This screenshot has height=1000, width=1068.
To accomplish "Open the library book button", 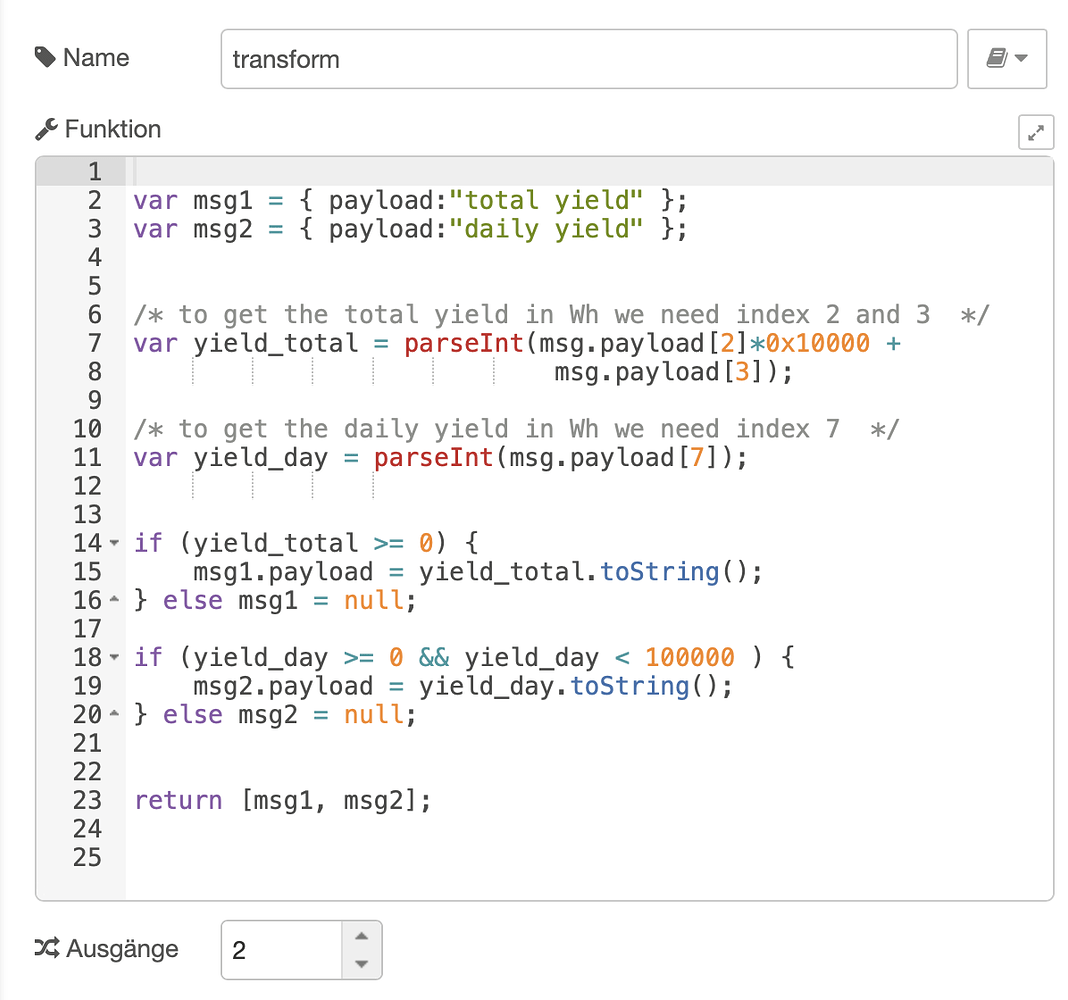I will coord(1007,59).
